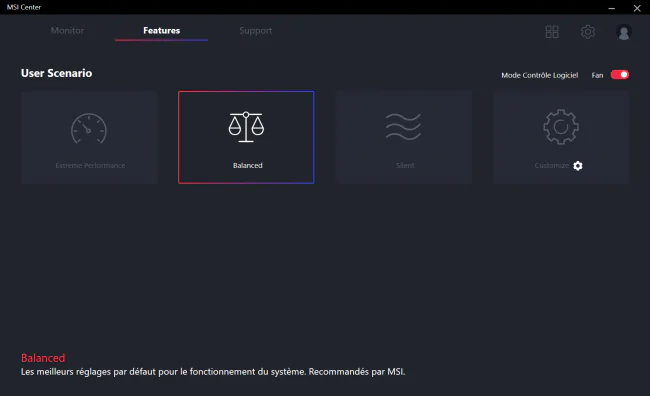The width and height of the screenshot is (650, 396).
Task: Close the MSI Center window
Action: tap(637, 8)
